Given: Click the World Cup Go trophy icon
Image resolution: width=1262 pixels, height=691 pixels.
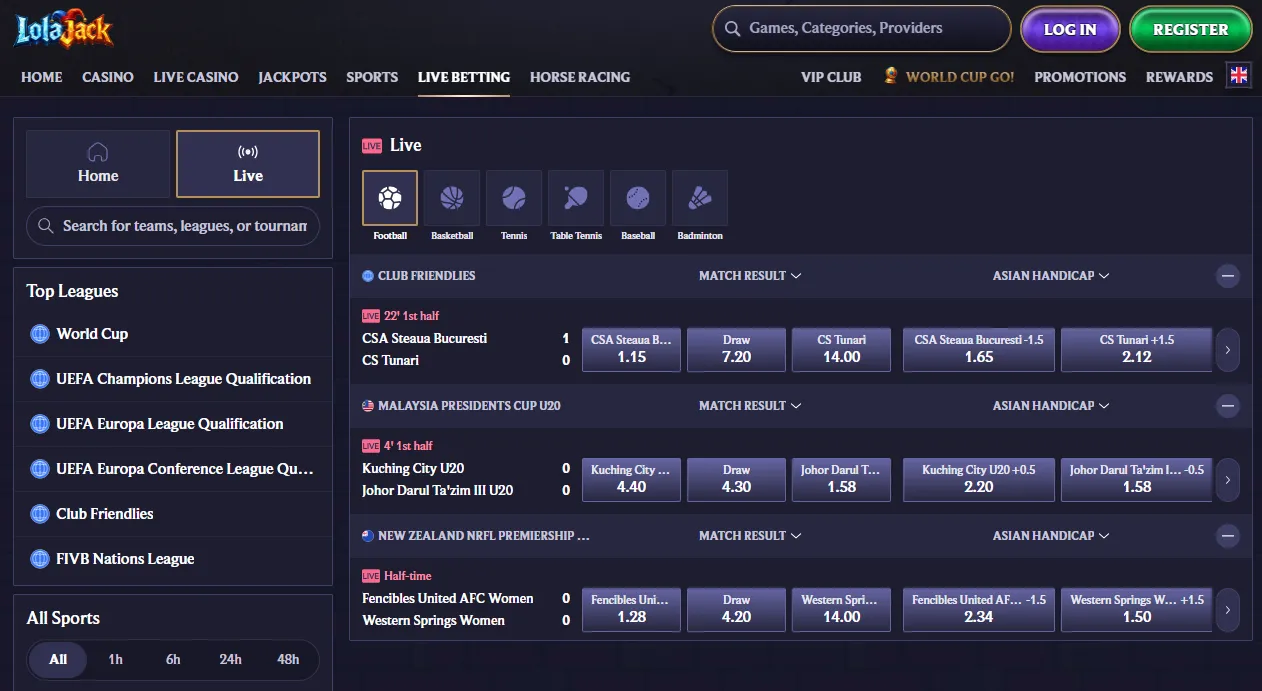Looking at the screenshot, I should [891, 76].
